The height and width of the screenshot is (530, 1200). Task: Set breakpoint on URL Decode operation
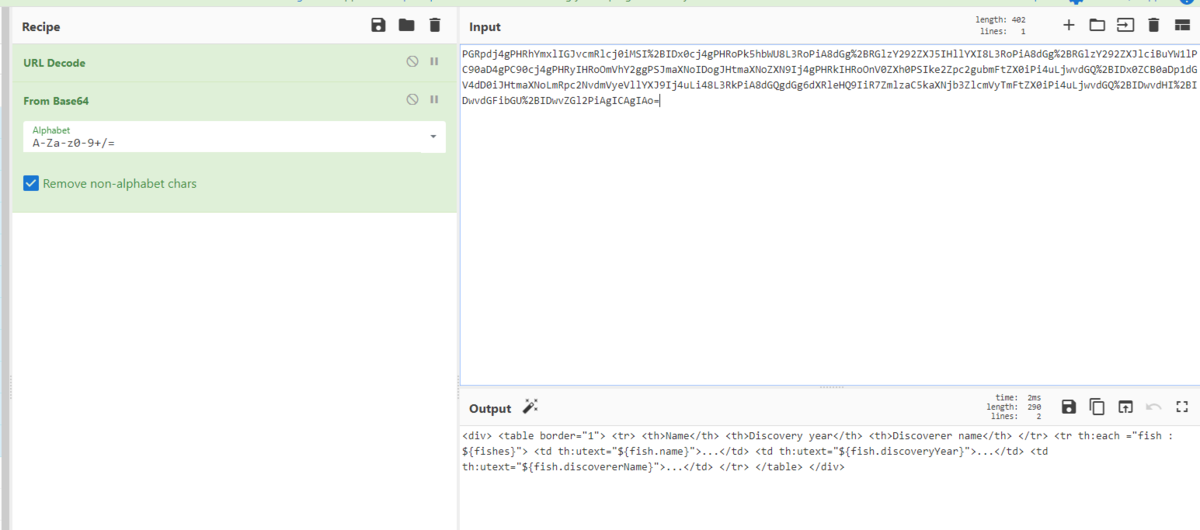[434, 62]
